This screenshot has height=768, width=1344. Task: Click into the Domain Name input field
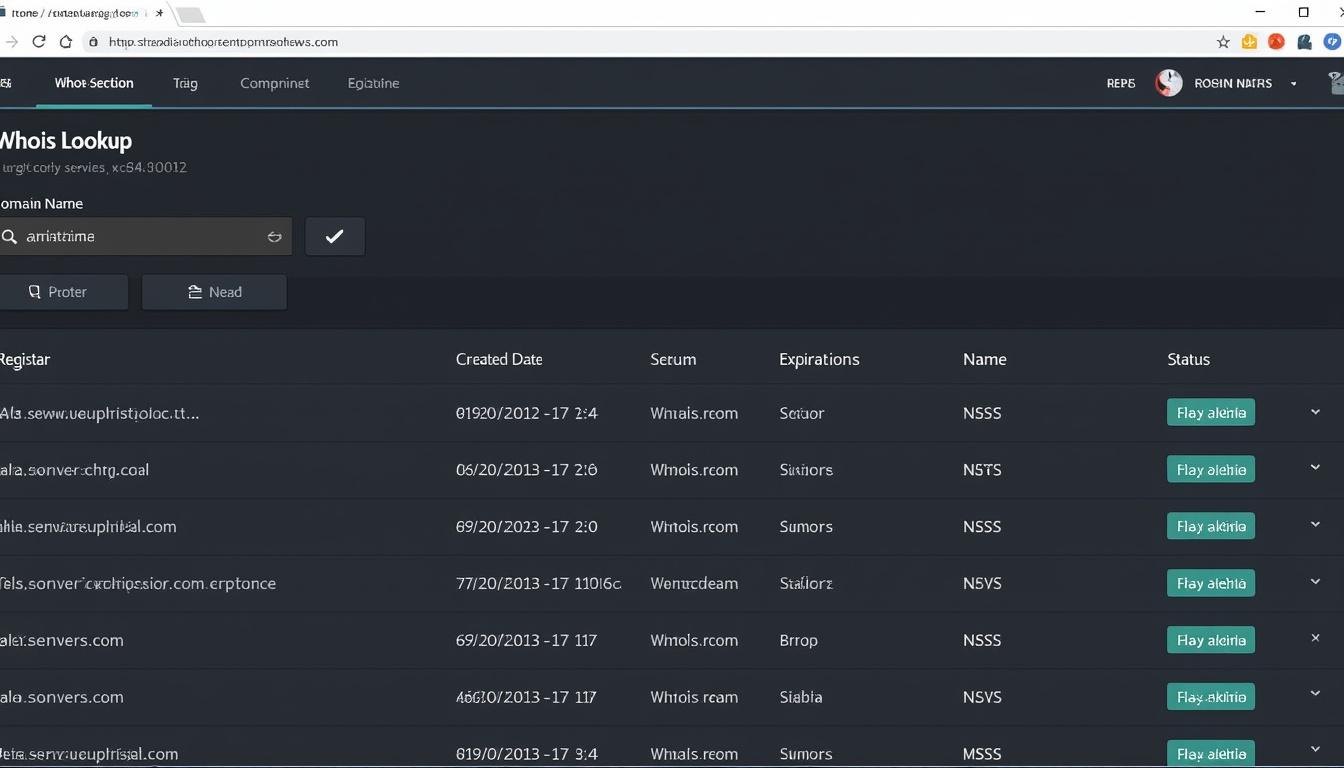[x=146, y=236]
